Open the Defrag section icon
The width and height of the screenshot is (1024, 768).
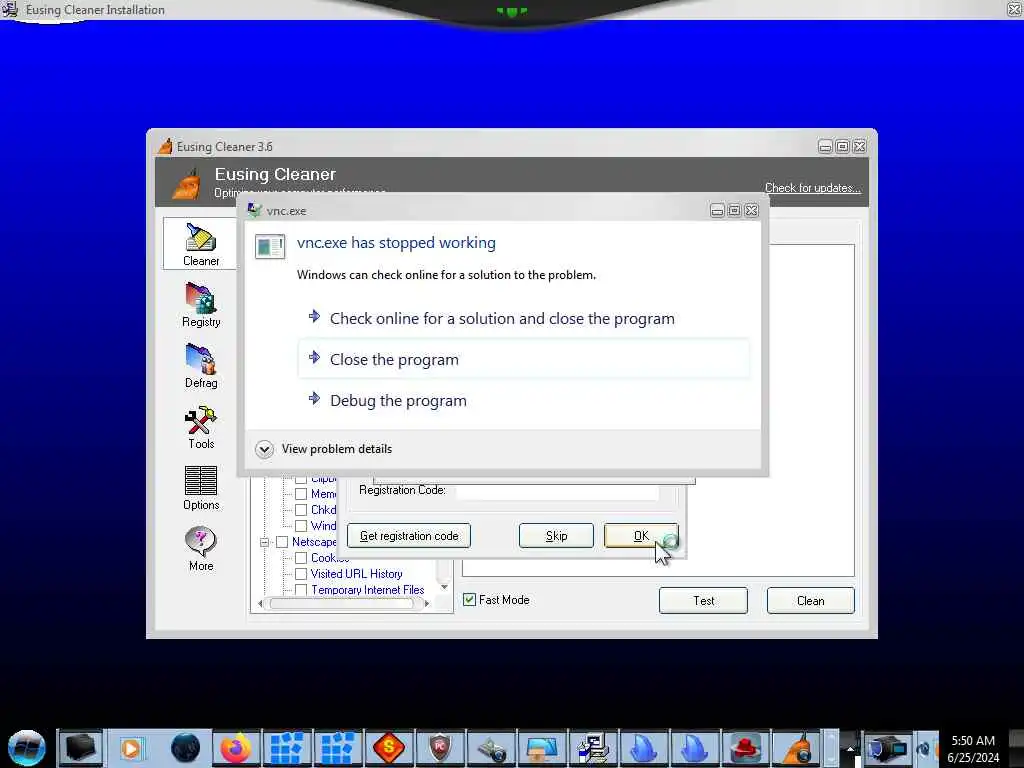tap(200, 359)
